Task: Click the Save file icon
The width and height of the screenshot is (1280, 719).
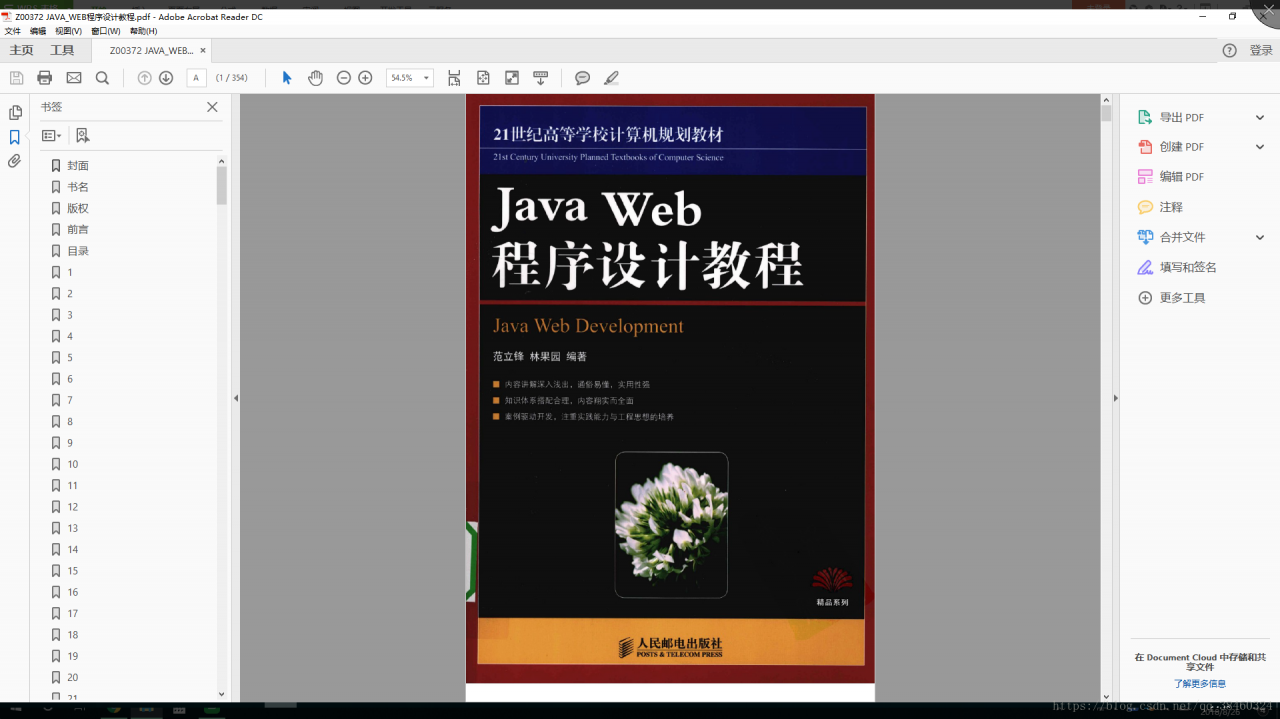Action: pyautogui.click(x=16, y=78)
